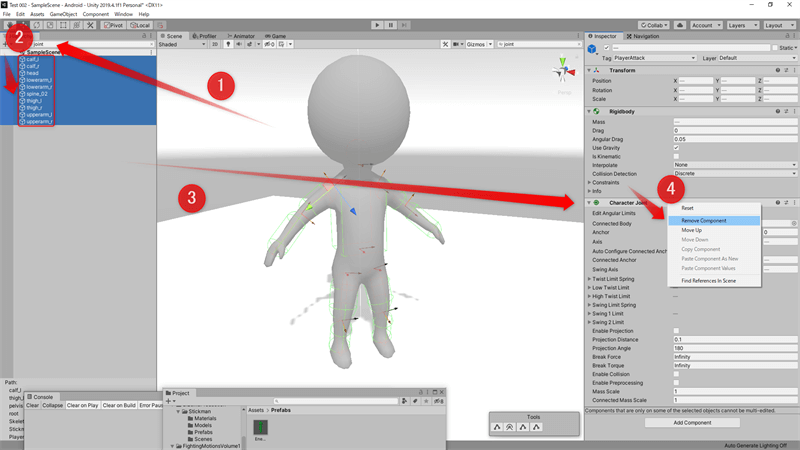Toggle the Static checkbox in Inspector
Viewport: 800px width, 450px height.
coord(775,48)
